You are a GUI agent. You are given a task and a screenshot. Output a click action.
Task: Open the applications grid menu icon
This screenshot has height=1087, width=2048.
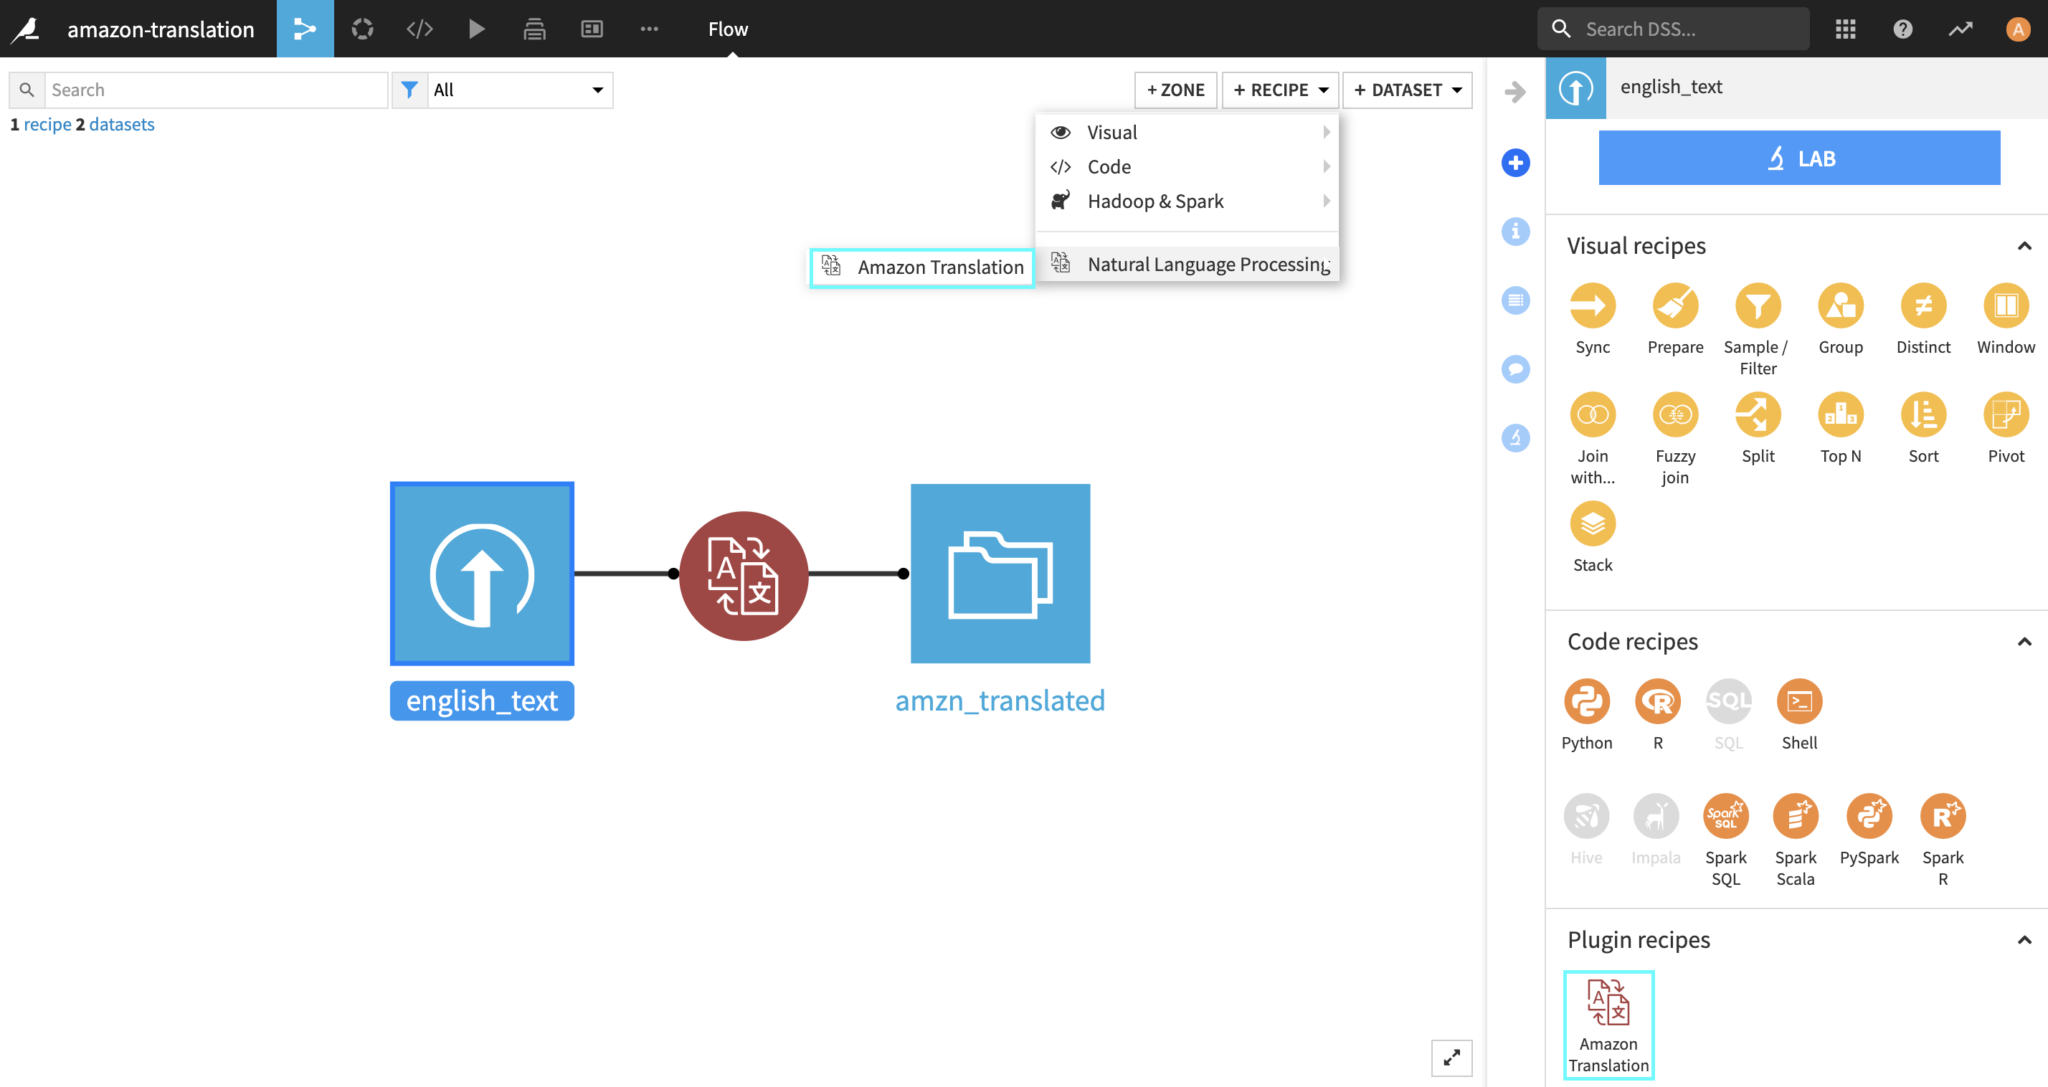coord(1845,29)
